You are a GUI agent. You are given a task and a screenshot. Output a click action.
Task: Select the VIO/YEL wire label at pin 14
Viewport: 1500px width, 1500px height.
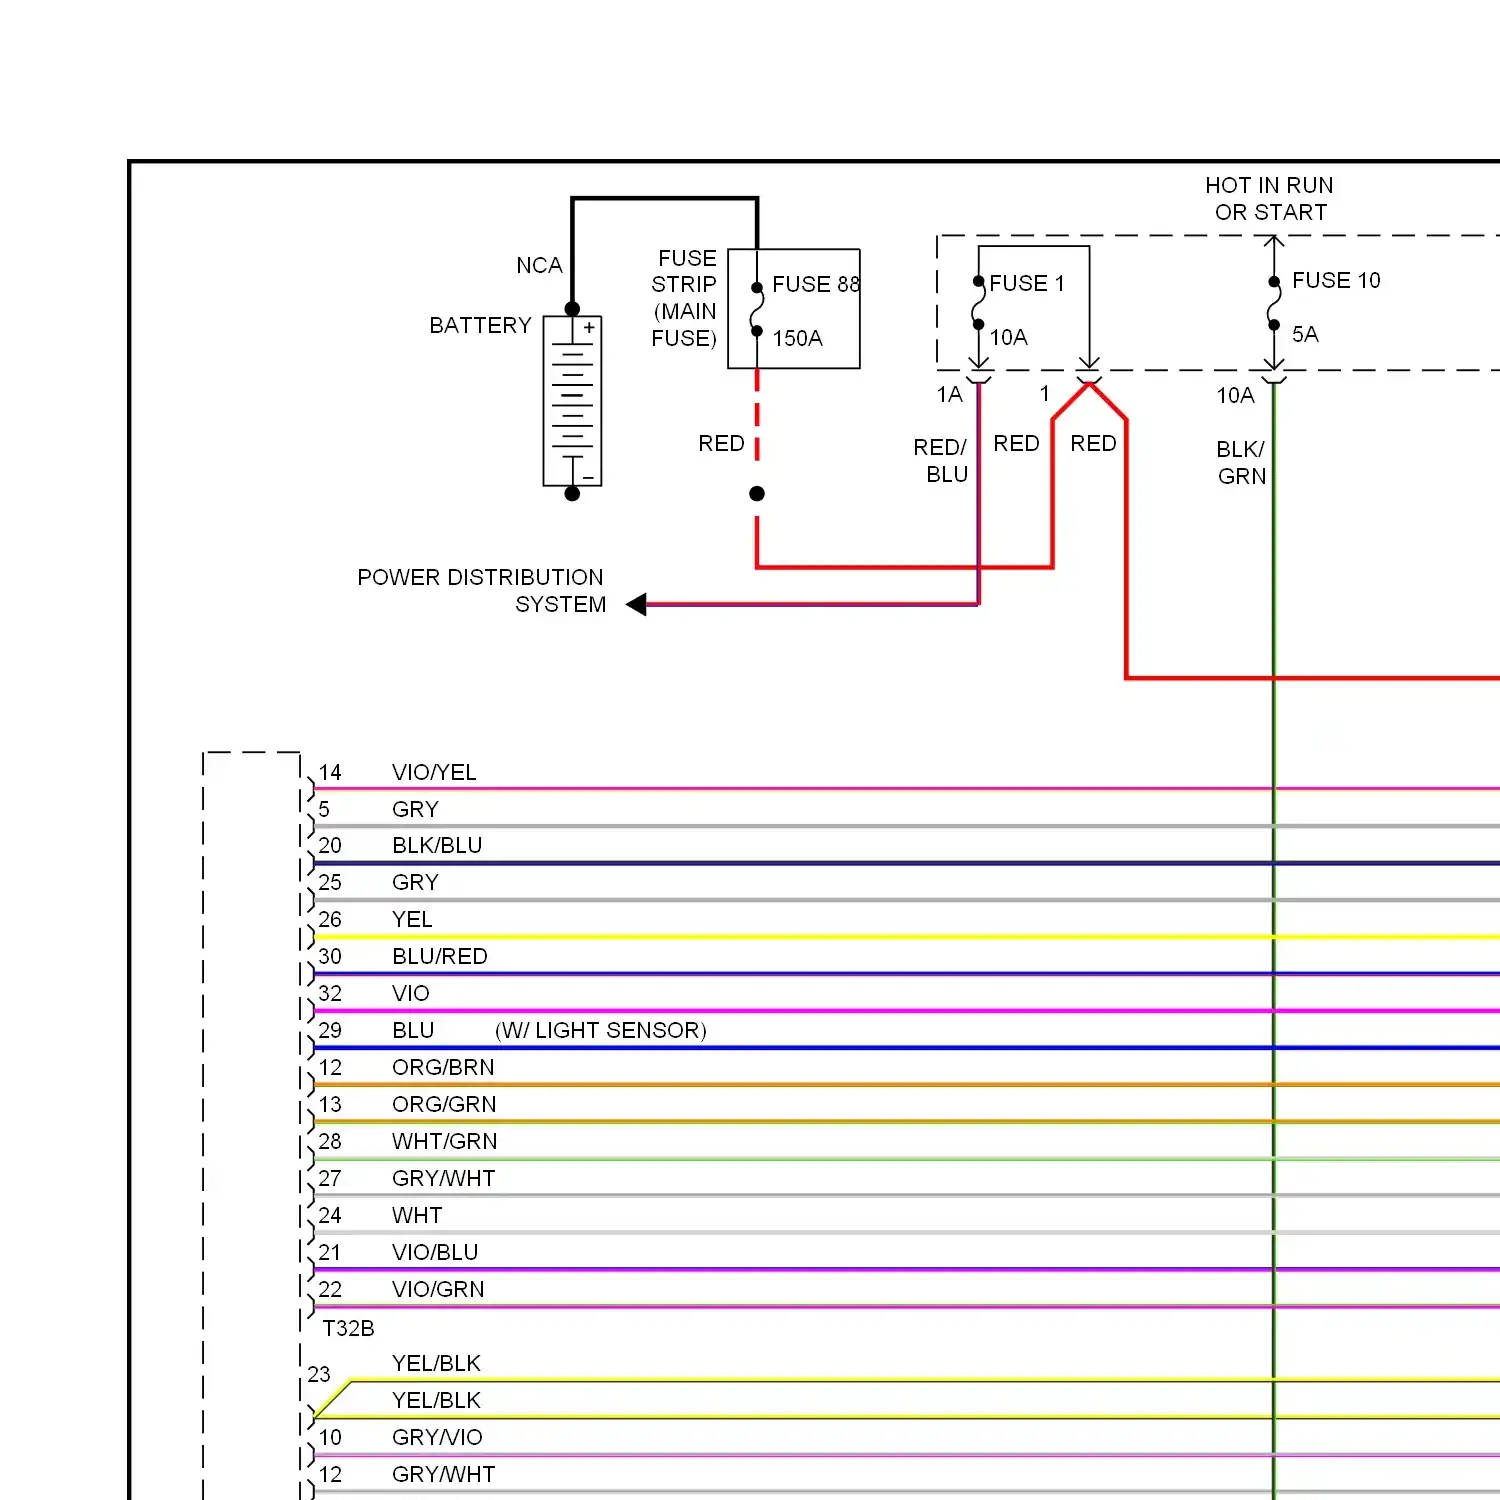pos(434,772)
